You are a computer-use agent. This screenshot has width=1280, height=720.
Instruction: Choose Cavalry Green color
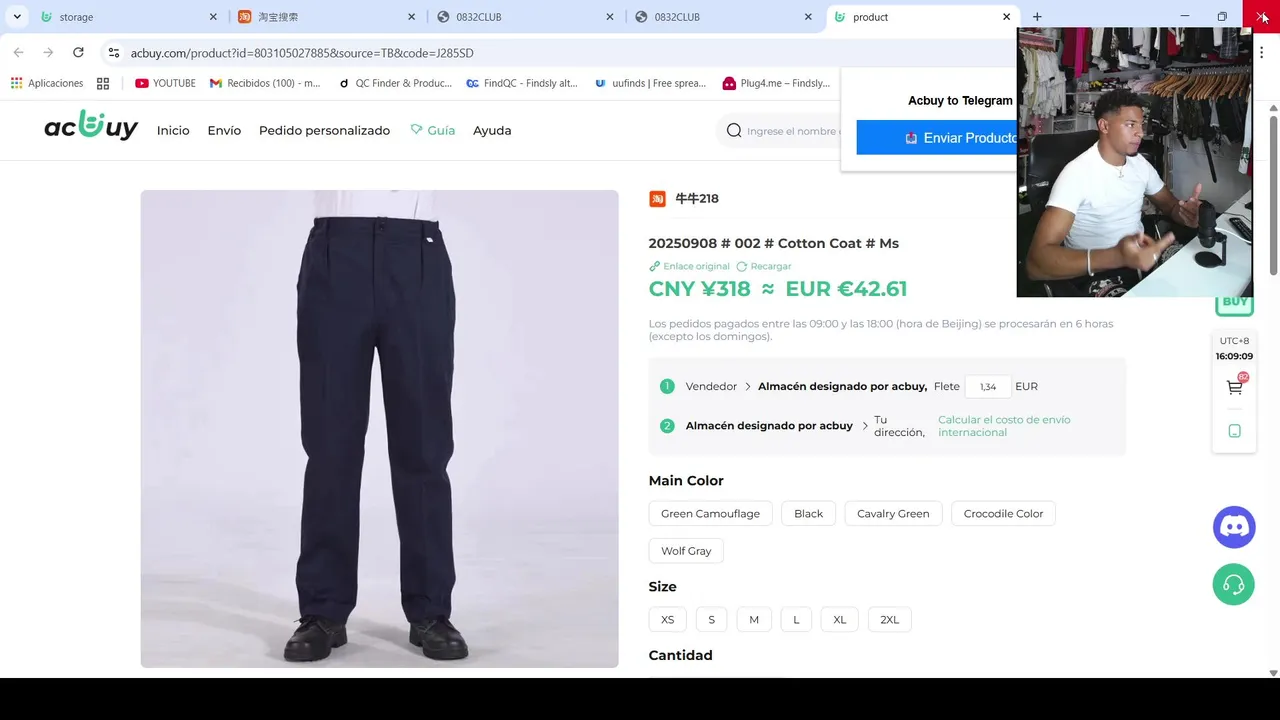coord(893,514)
